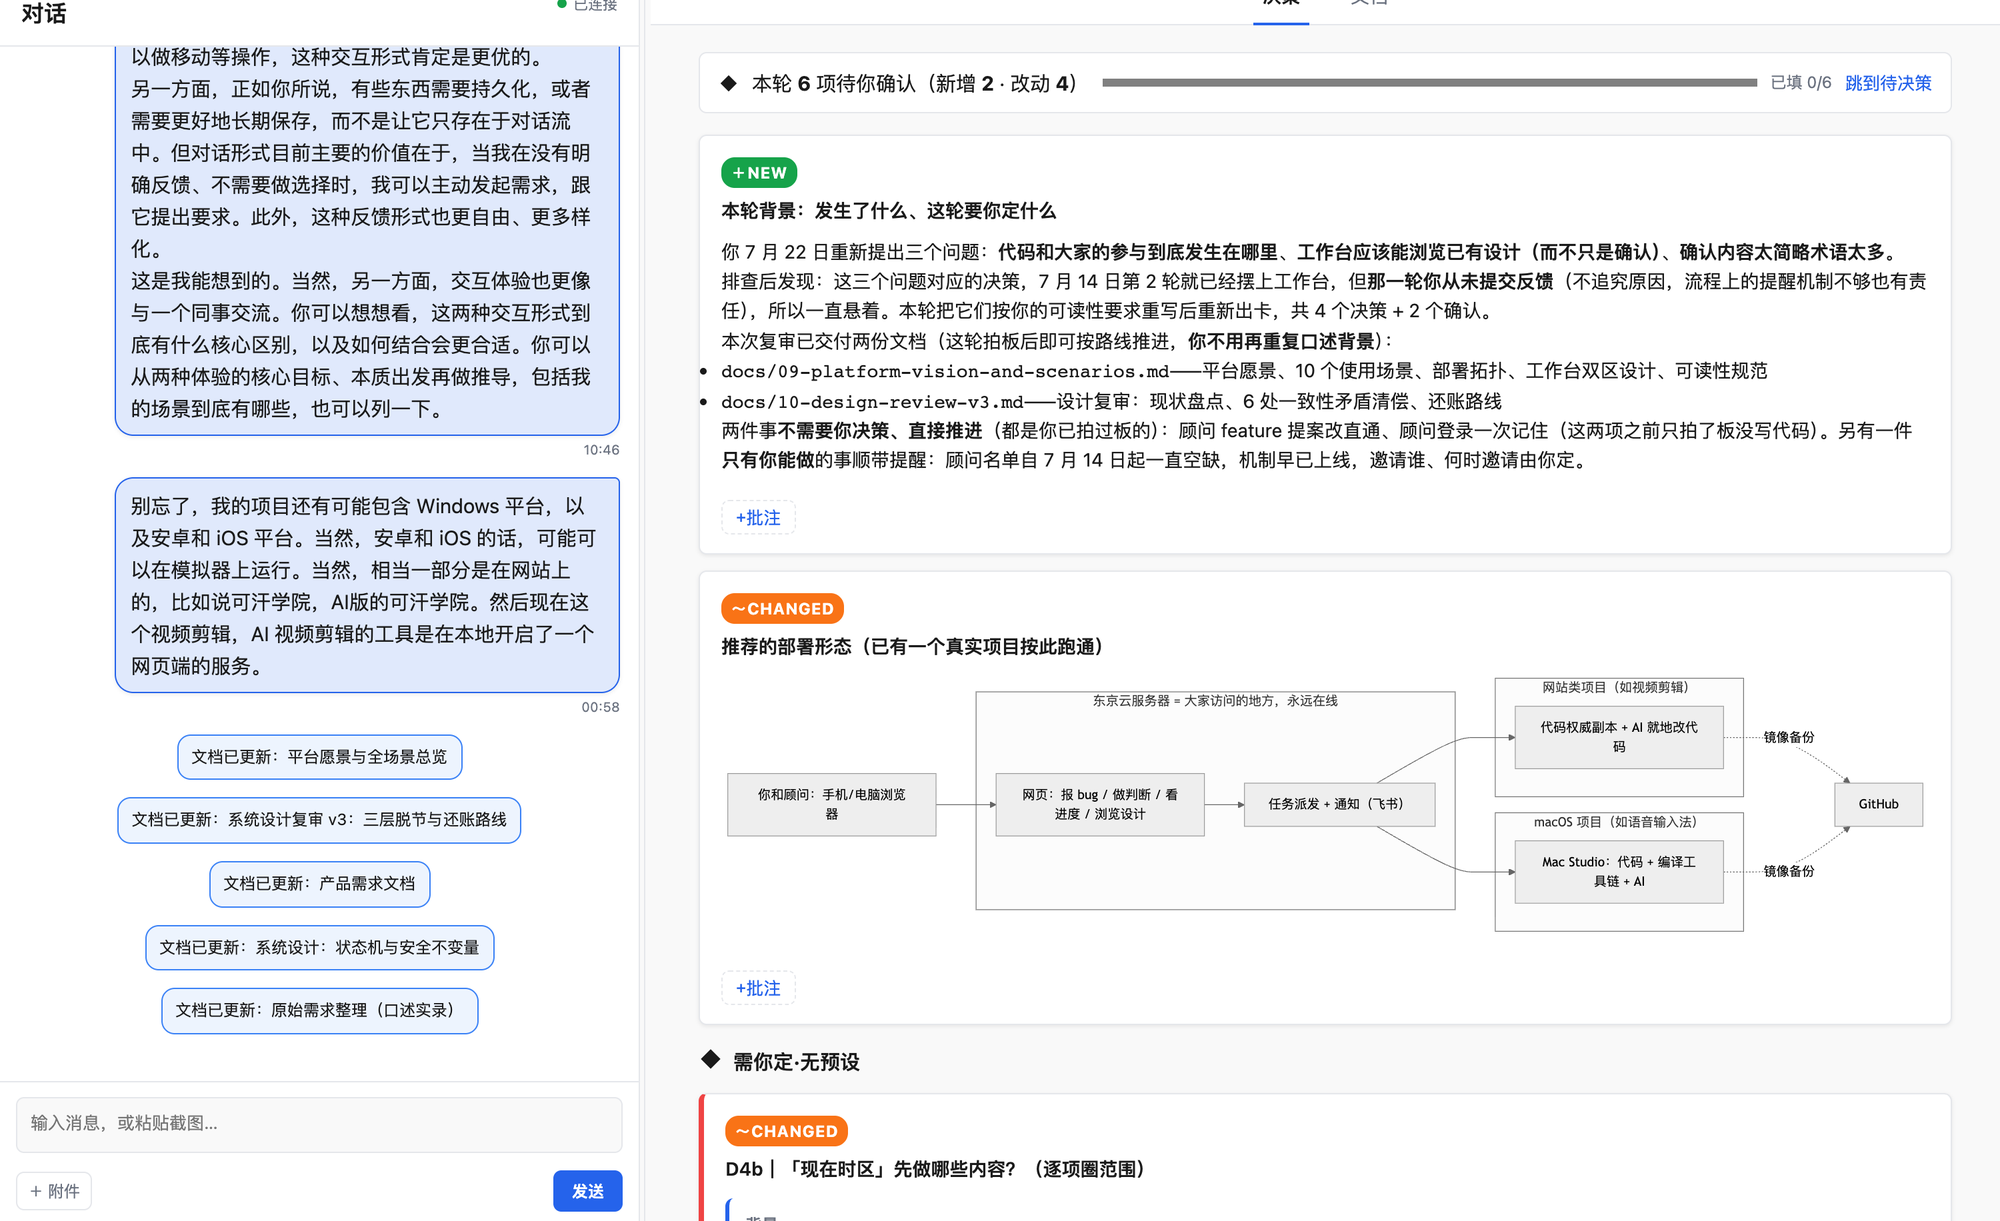The image size is (2000, 1221).
Task: Open chip 文档已更新：平台愿景与全场景总览
Action: 319,757
